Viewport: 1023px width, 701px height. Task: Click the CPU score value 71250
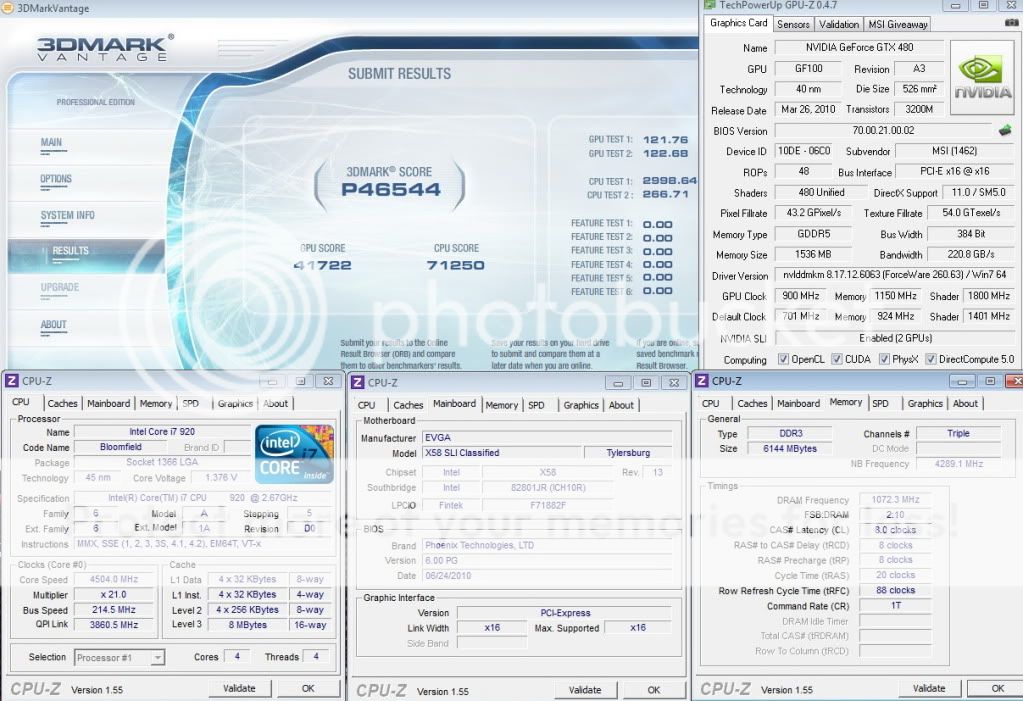[x=455, y=265]
